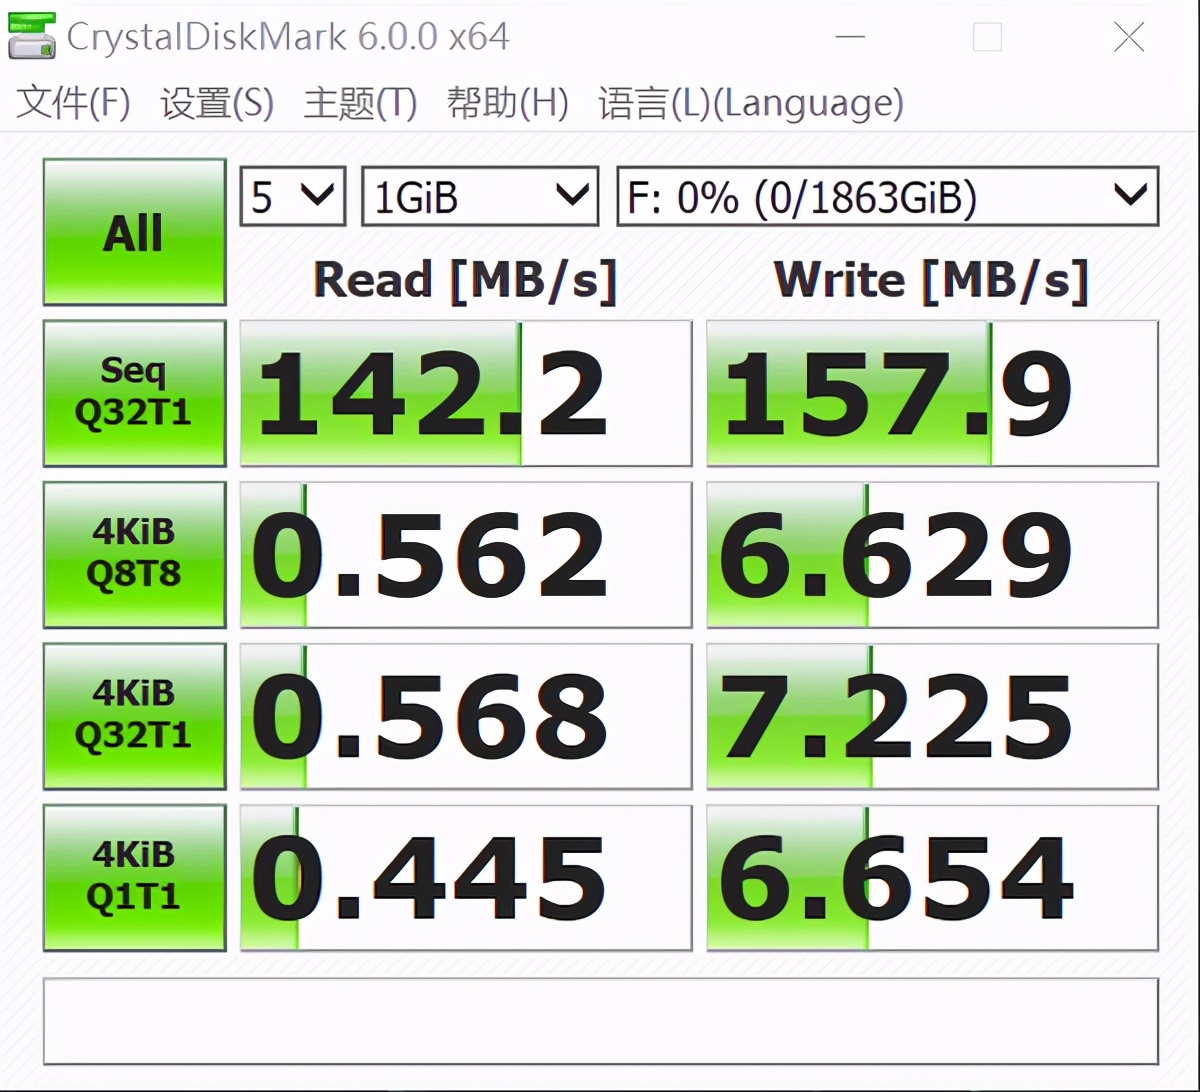Screen dimensions: 1200x1092
Task: Start the Seq Q32T1 test
Action: 134,392
